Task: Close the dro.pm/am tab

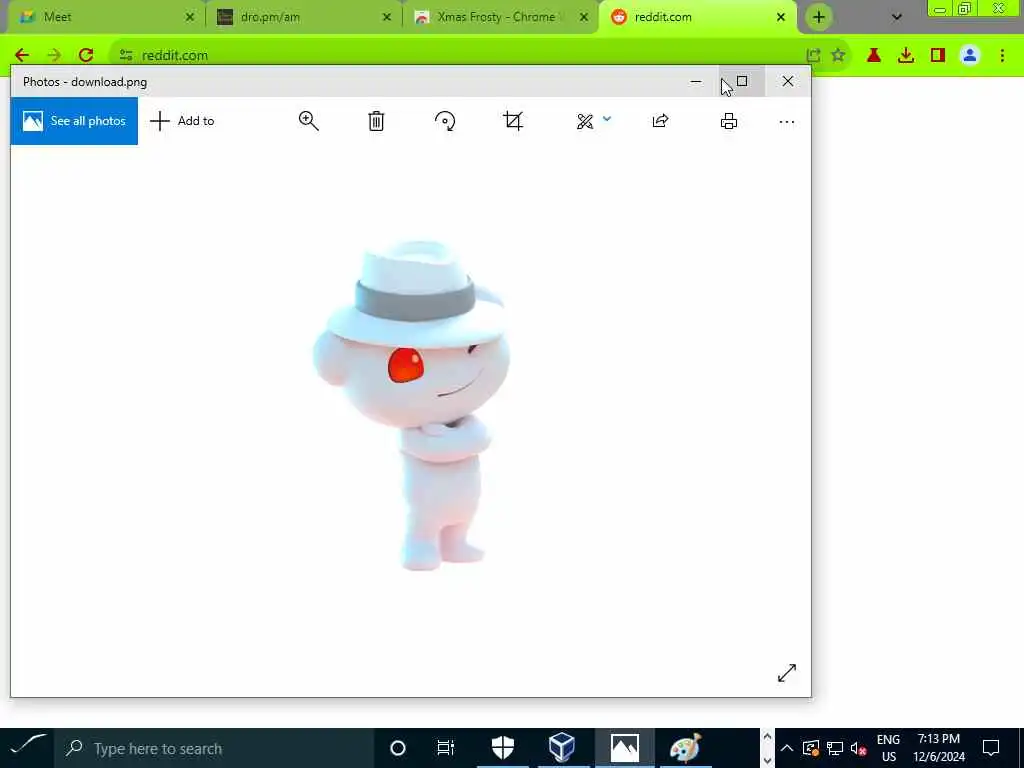Action: tap(387, 17)
